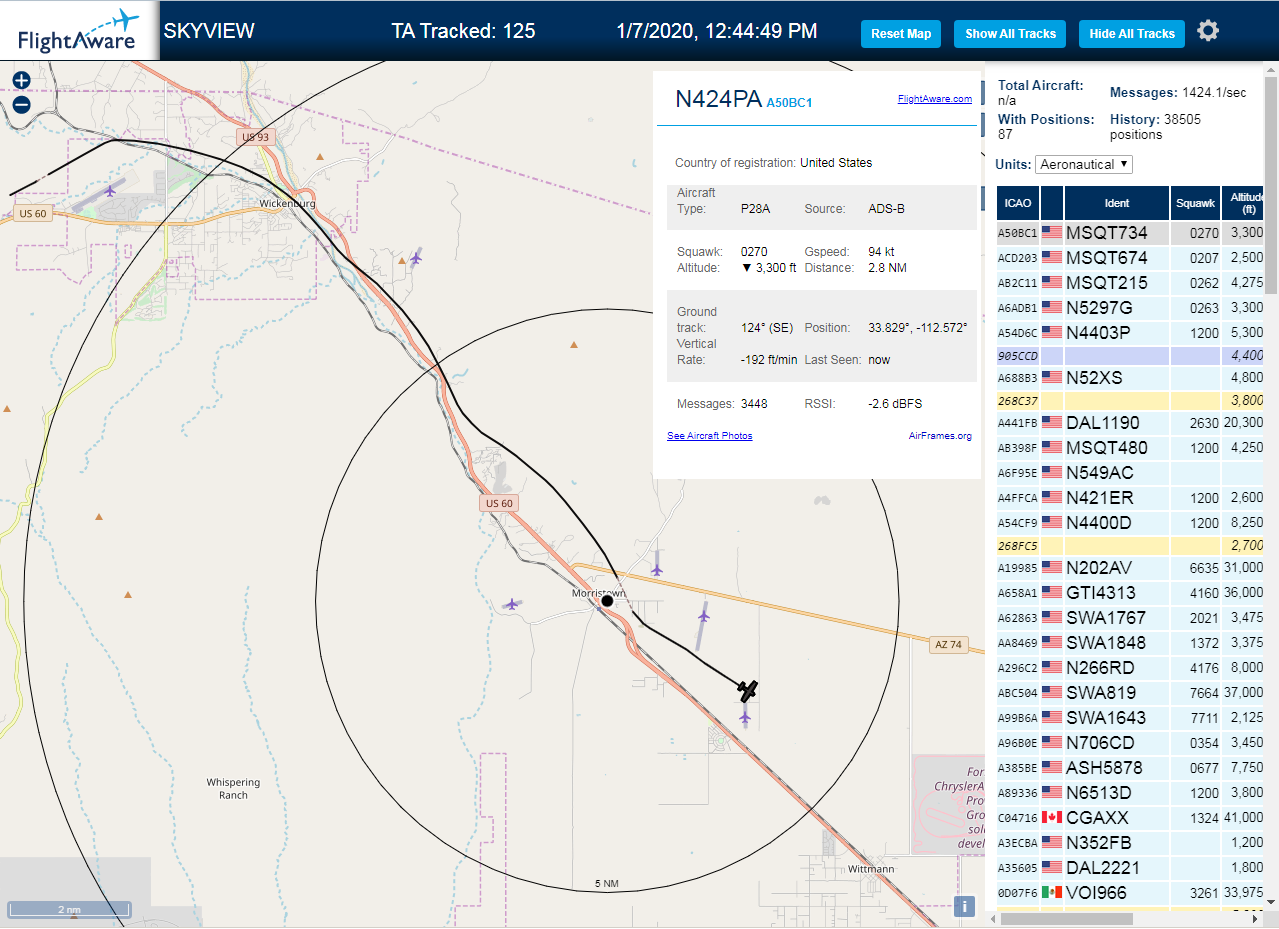
Task: Open the Units dropdown showing Aeronautical
Action: (1084, 164)
